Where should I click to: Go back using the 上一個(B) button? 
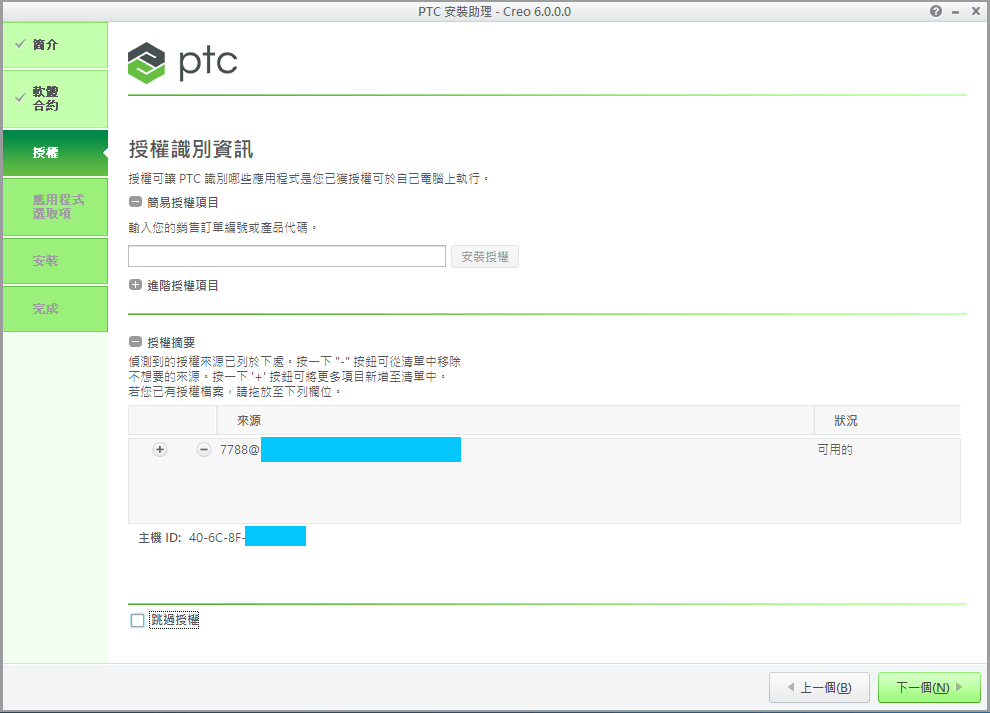[819, 687]
